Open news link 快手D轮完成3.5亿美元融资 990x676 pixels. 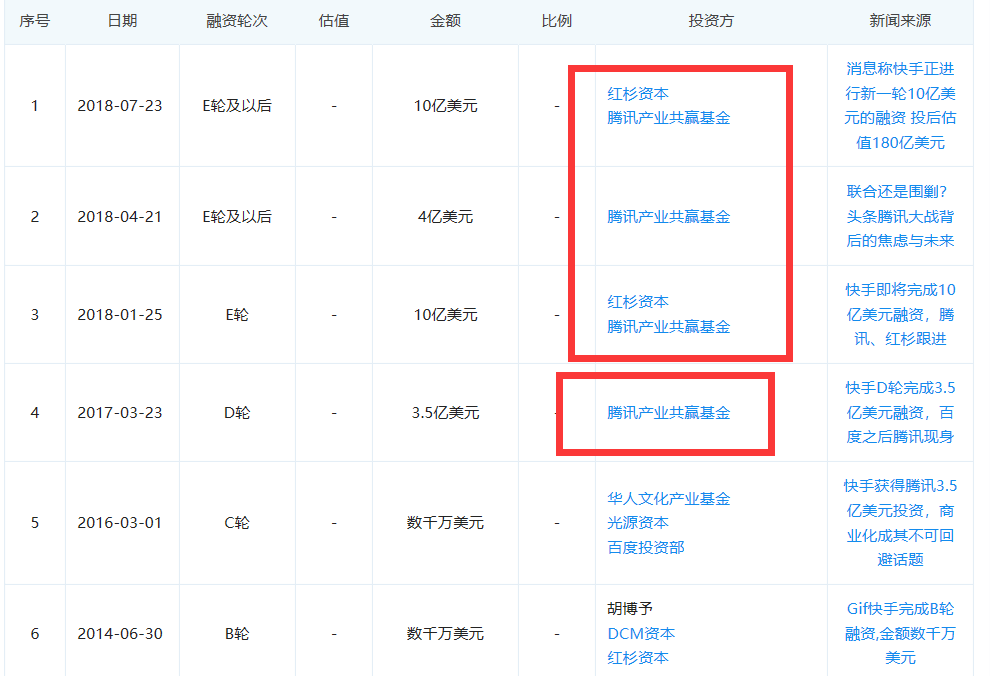pos(900,412)
